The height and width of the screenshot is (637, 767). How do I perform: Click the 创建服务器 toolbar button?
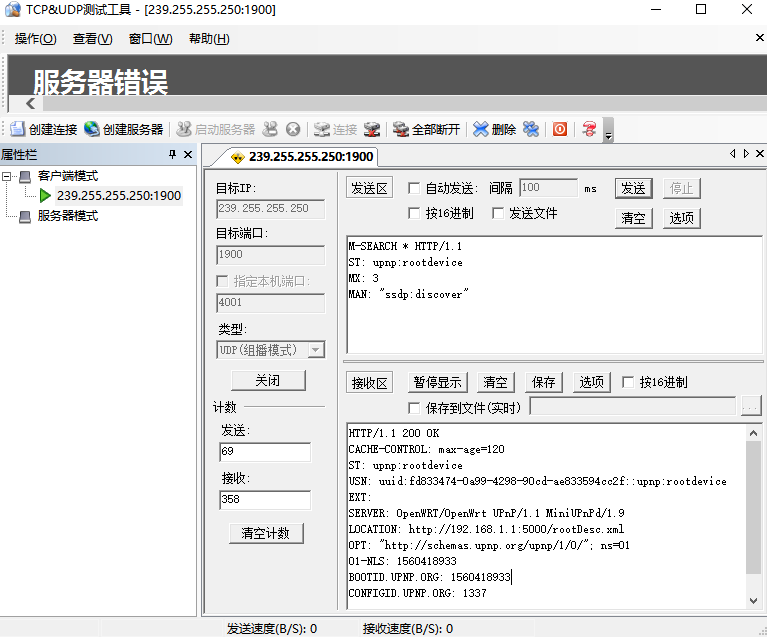[123, 129]
